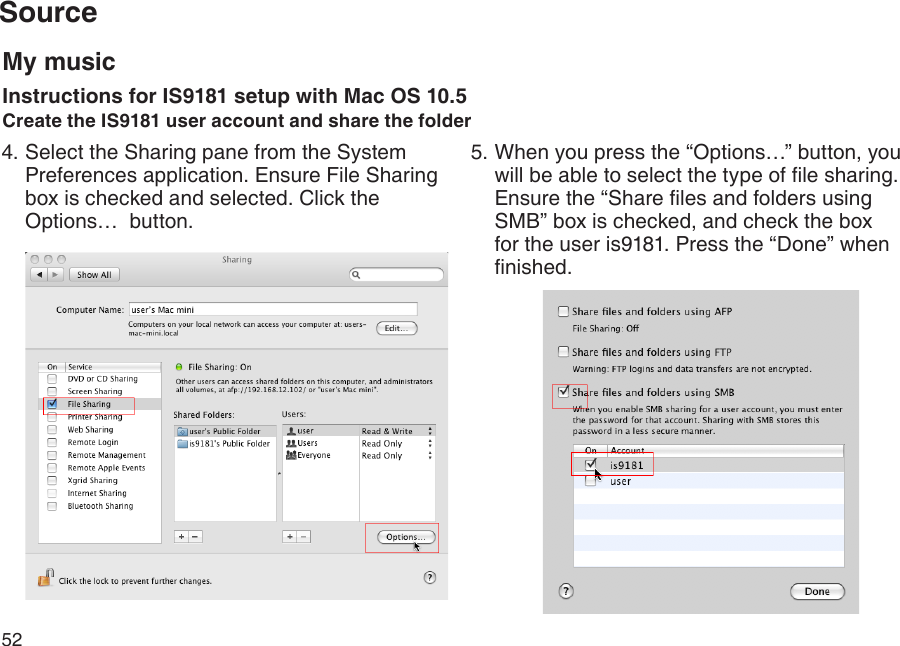900x646 pixels.
Task: Click folder icon of user's Public Folder
Action: click(183, 431)
